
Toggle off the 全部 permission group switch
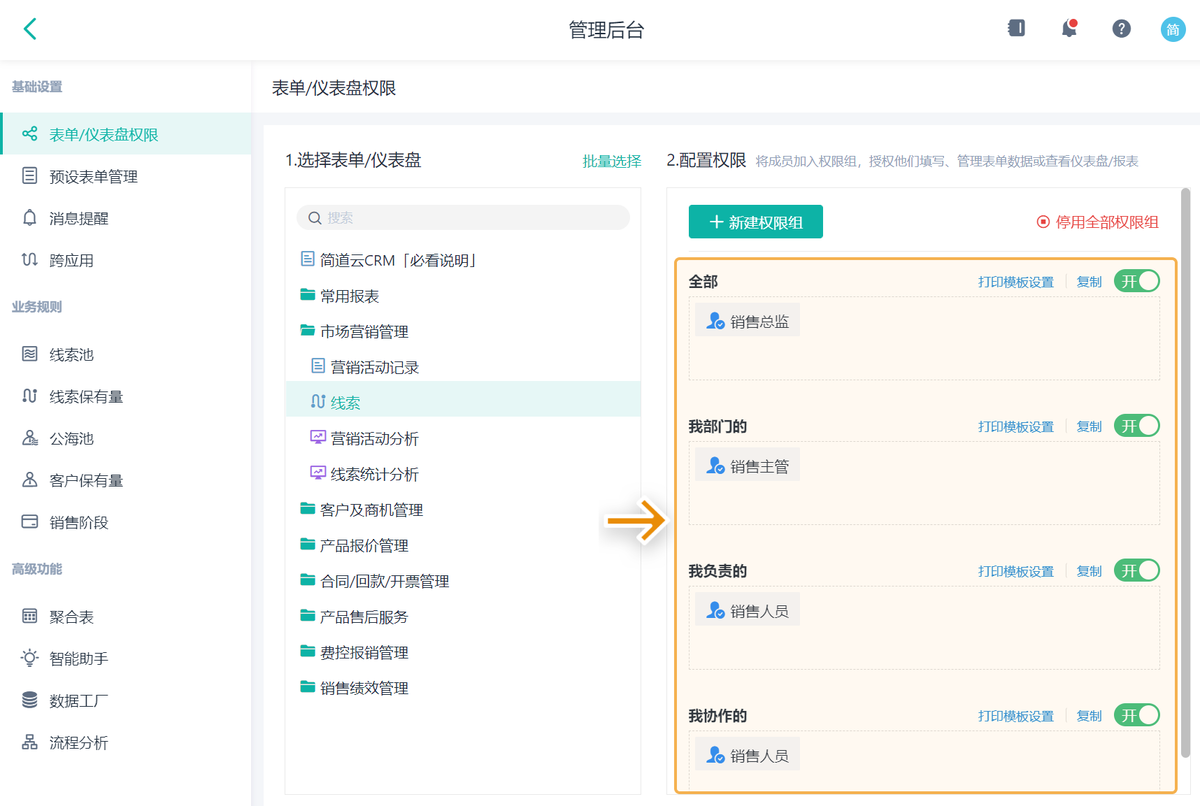(x=1137, y=281)
